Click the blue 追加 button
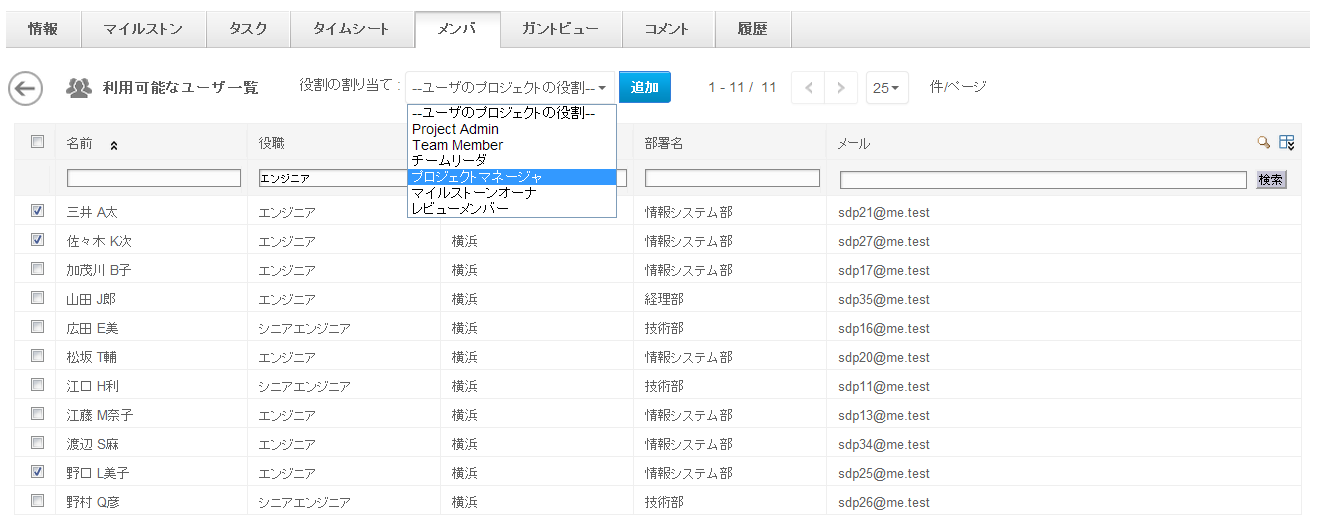The height and width of the screenshot is (524, 1319). 644,87
